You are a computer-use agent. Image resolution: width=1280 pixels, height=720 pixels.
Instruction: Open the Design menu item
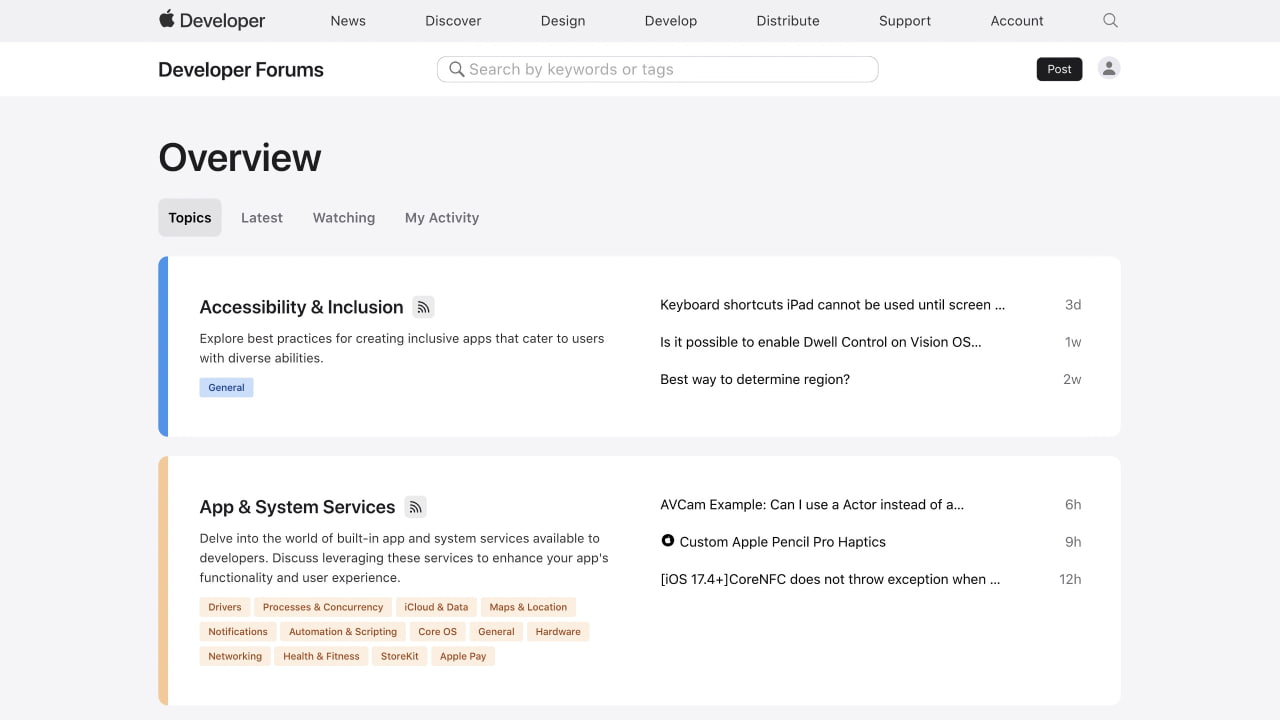(563, 20)
